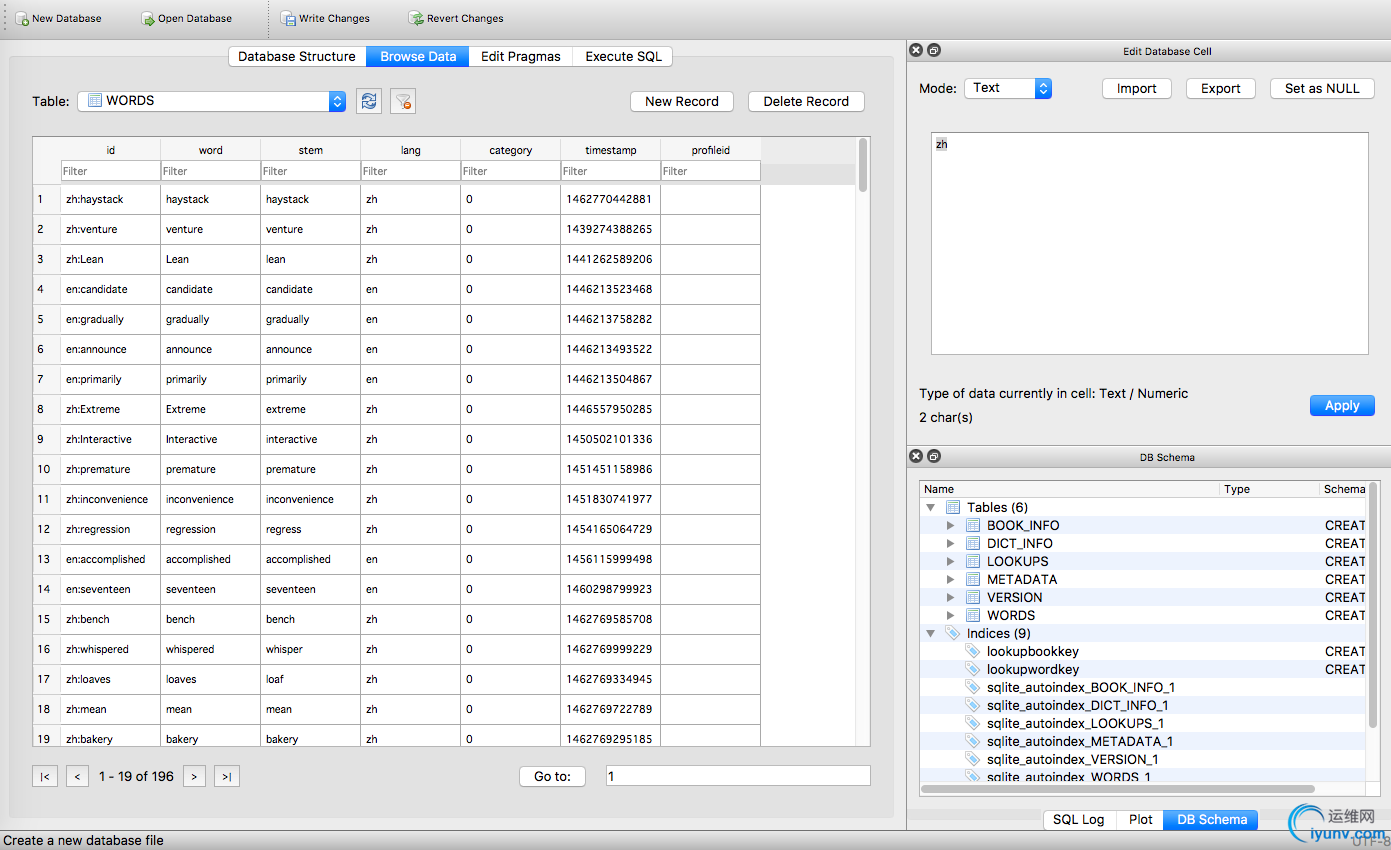The width and height of the screenshot is (1391, 850).
Task: Click the Import button in cell editor
Action: [x=1137, y=88]
